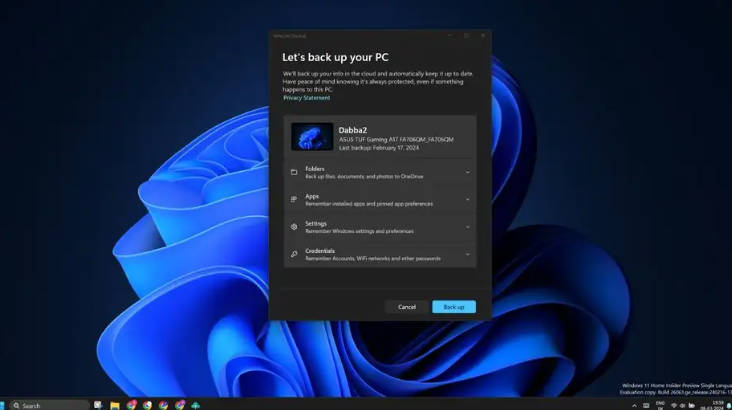
Task: Open the teal tree icon app in taskbar
Action: point(196,405)
